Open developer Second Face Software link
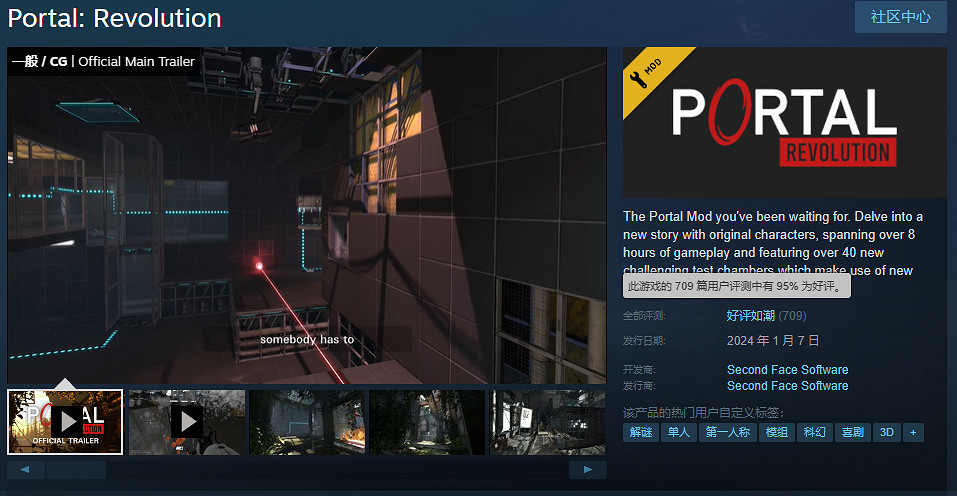Screen dimensions: 957x496 pyautogui.click(x=787, y=370)
